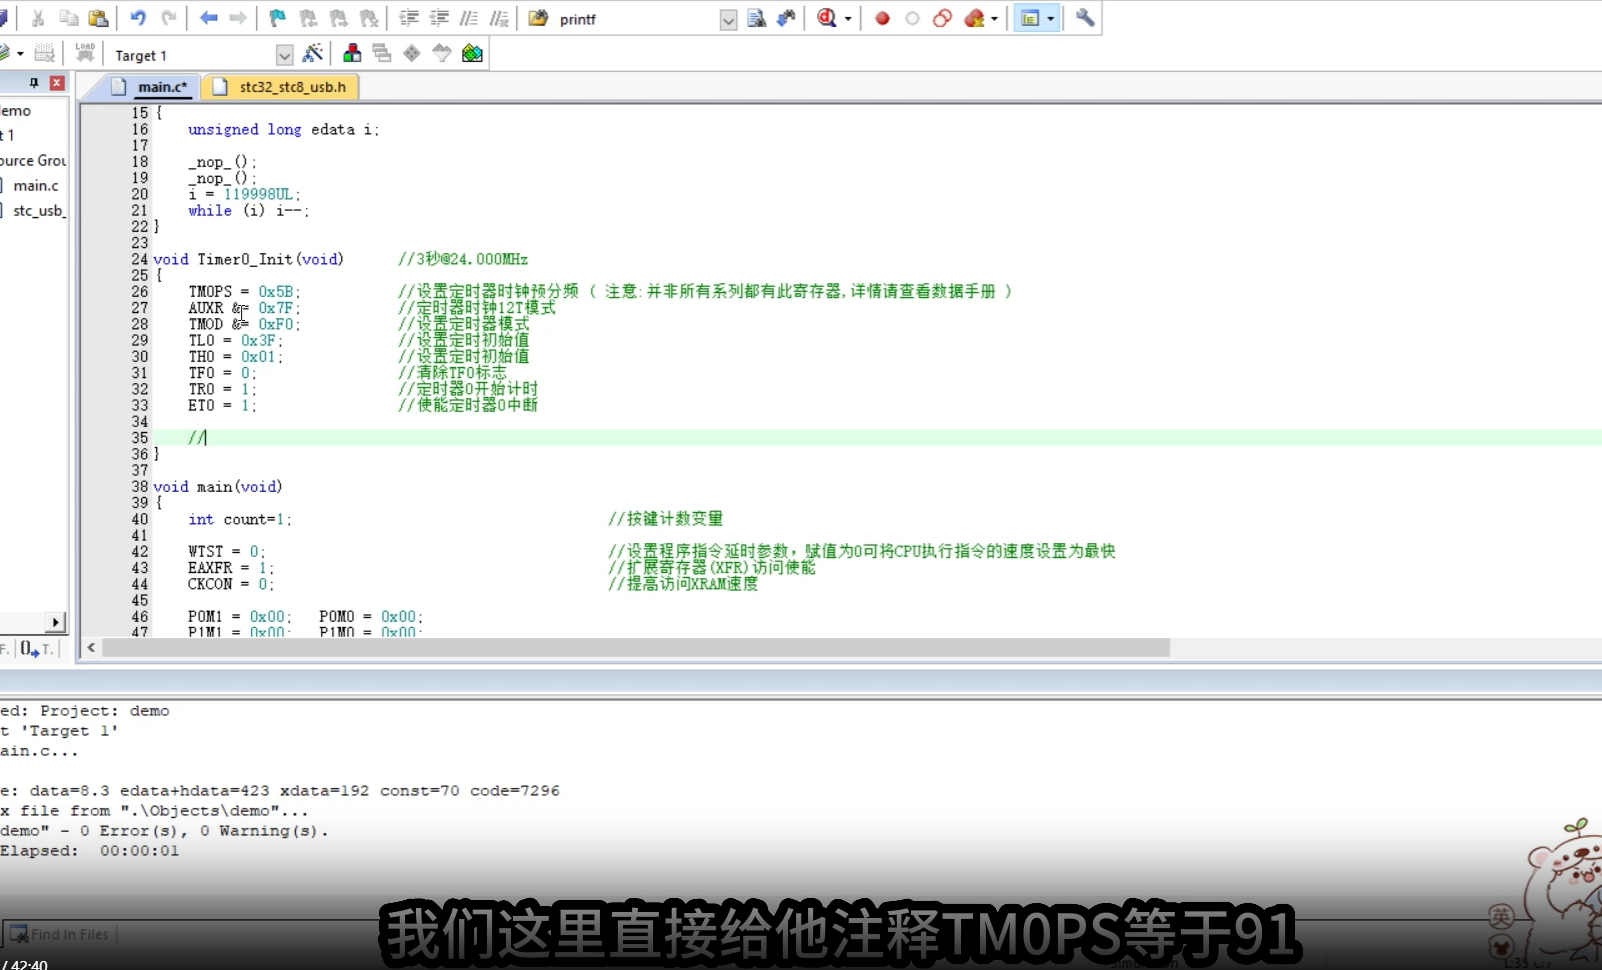Image resolution: width=1602 pixels, height=970 pixels.
Task: Click line 24 void Timer0_Init(void)
Action: pos(249,259)
